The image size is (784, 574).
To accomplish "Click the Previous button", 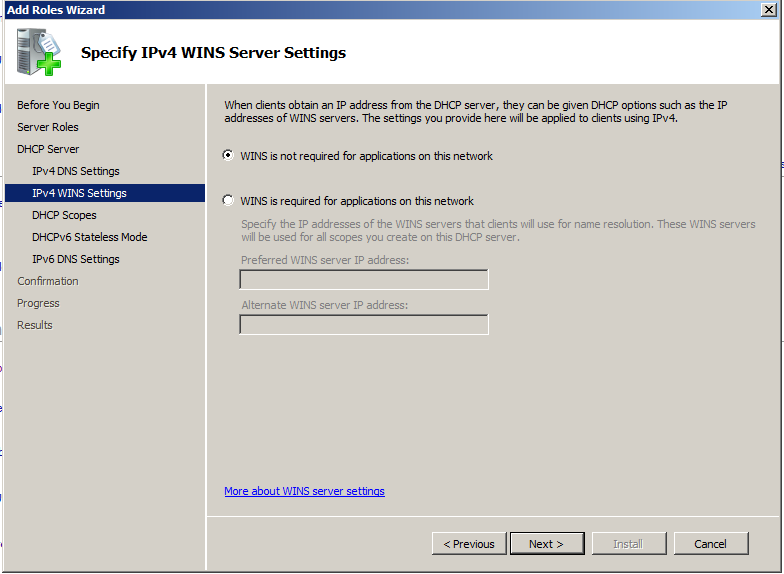I will tap(469, 544).
